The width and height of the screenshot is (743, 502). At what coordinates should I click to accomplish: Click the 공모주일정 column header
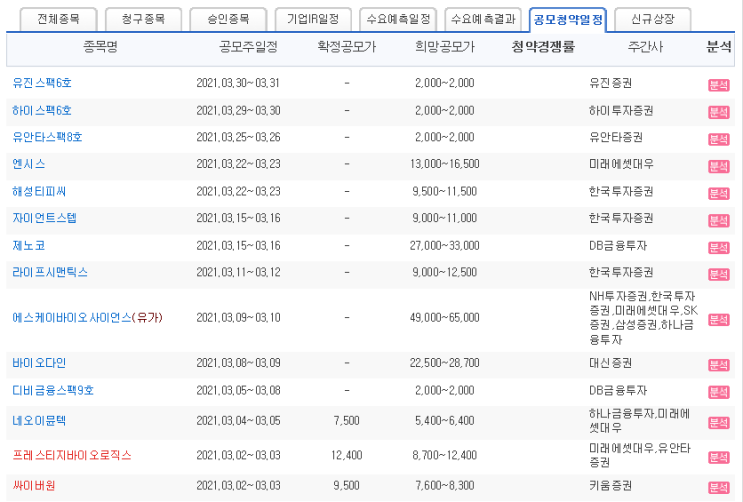click(248, 46)
